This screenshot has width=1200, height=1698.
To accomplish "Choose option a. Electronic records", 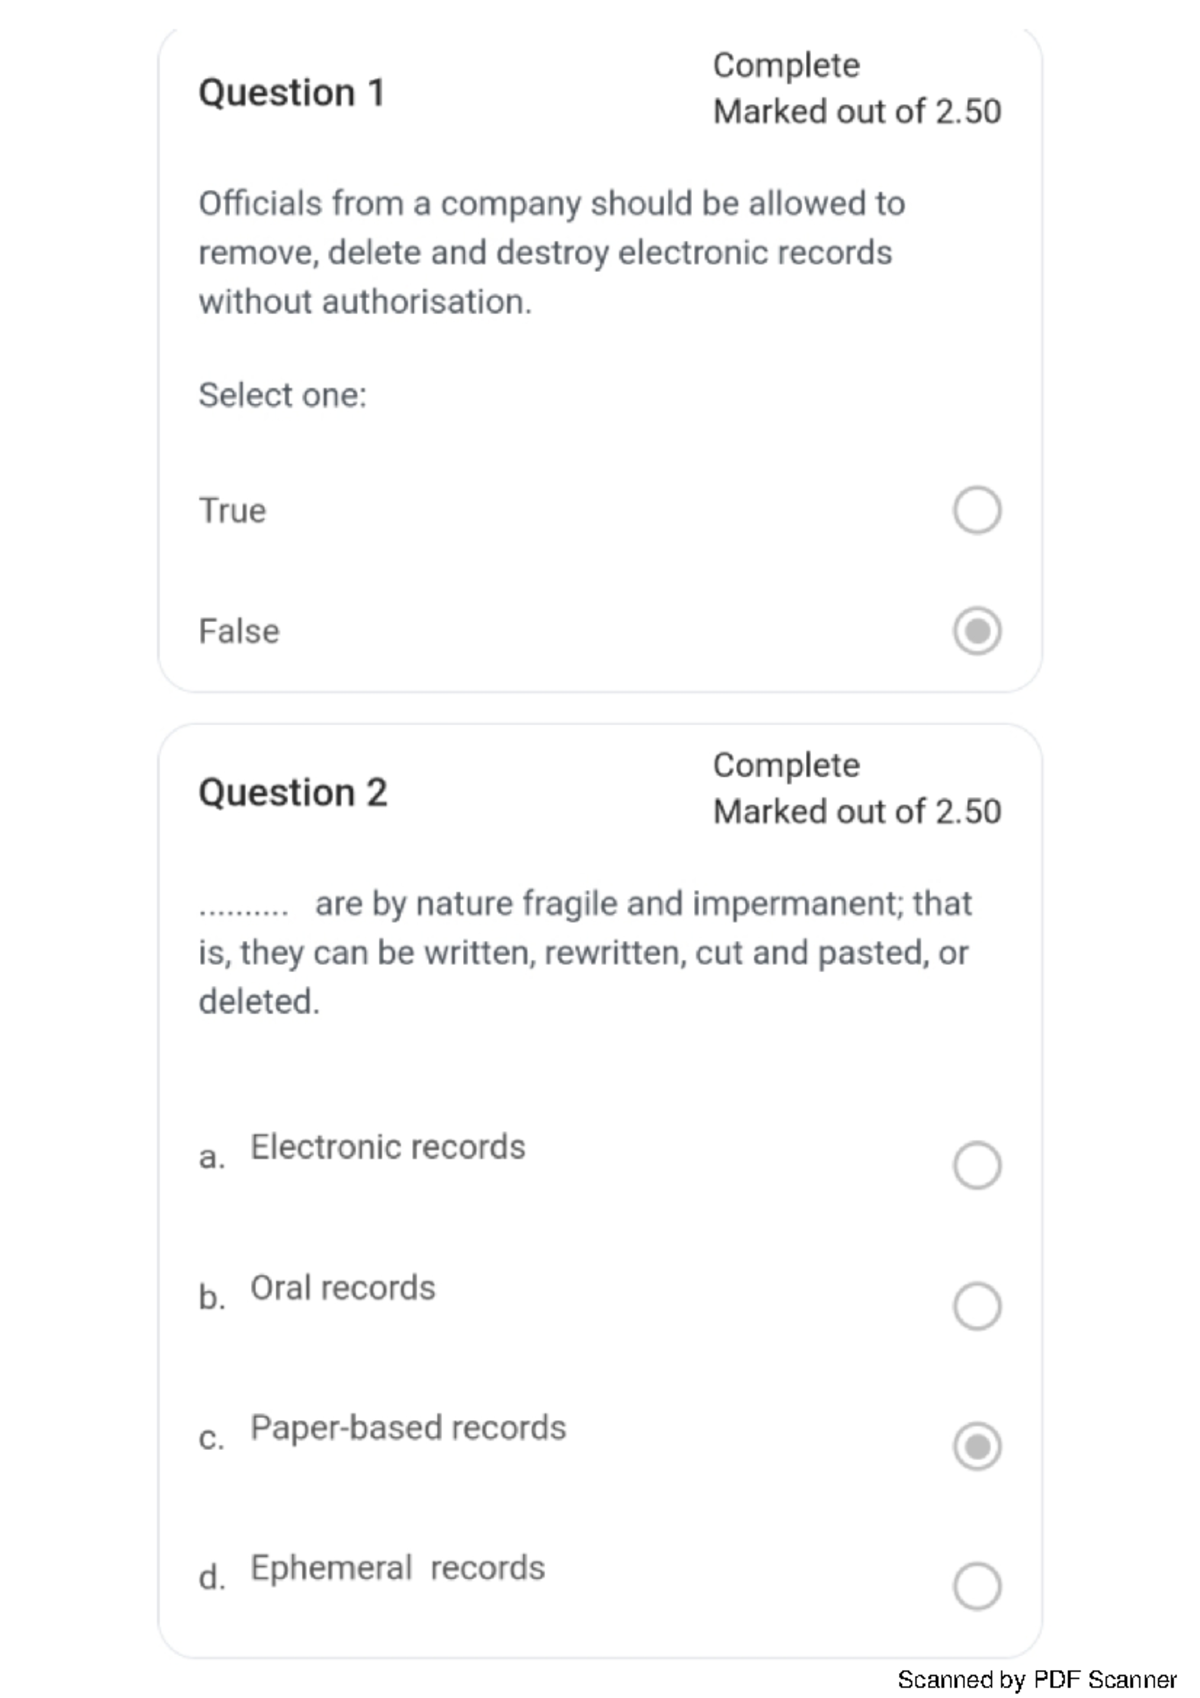I will (977, 1163).
